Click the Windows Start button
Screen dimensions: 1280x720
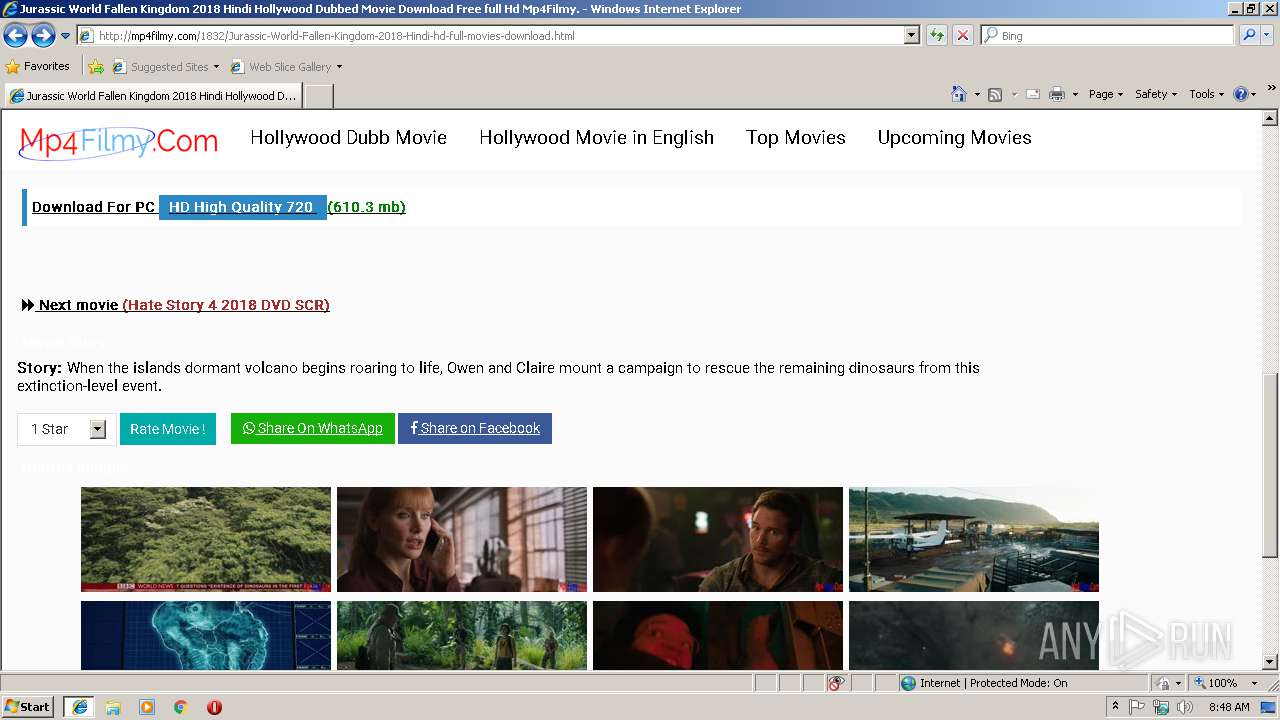(x=28, y=707)
